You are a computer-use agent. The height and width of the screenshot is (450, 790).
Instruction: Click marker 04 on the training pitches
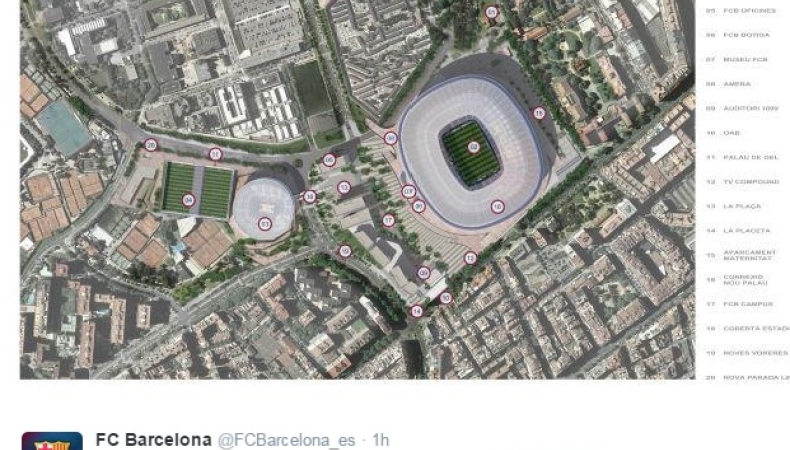click(x=188, y=200)
